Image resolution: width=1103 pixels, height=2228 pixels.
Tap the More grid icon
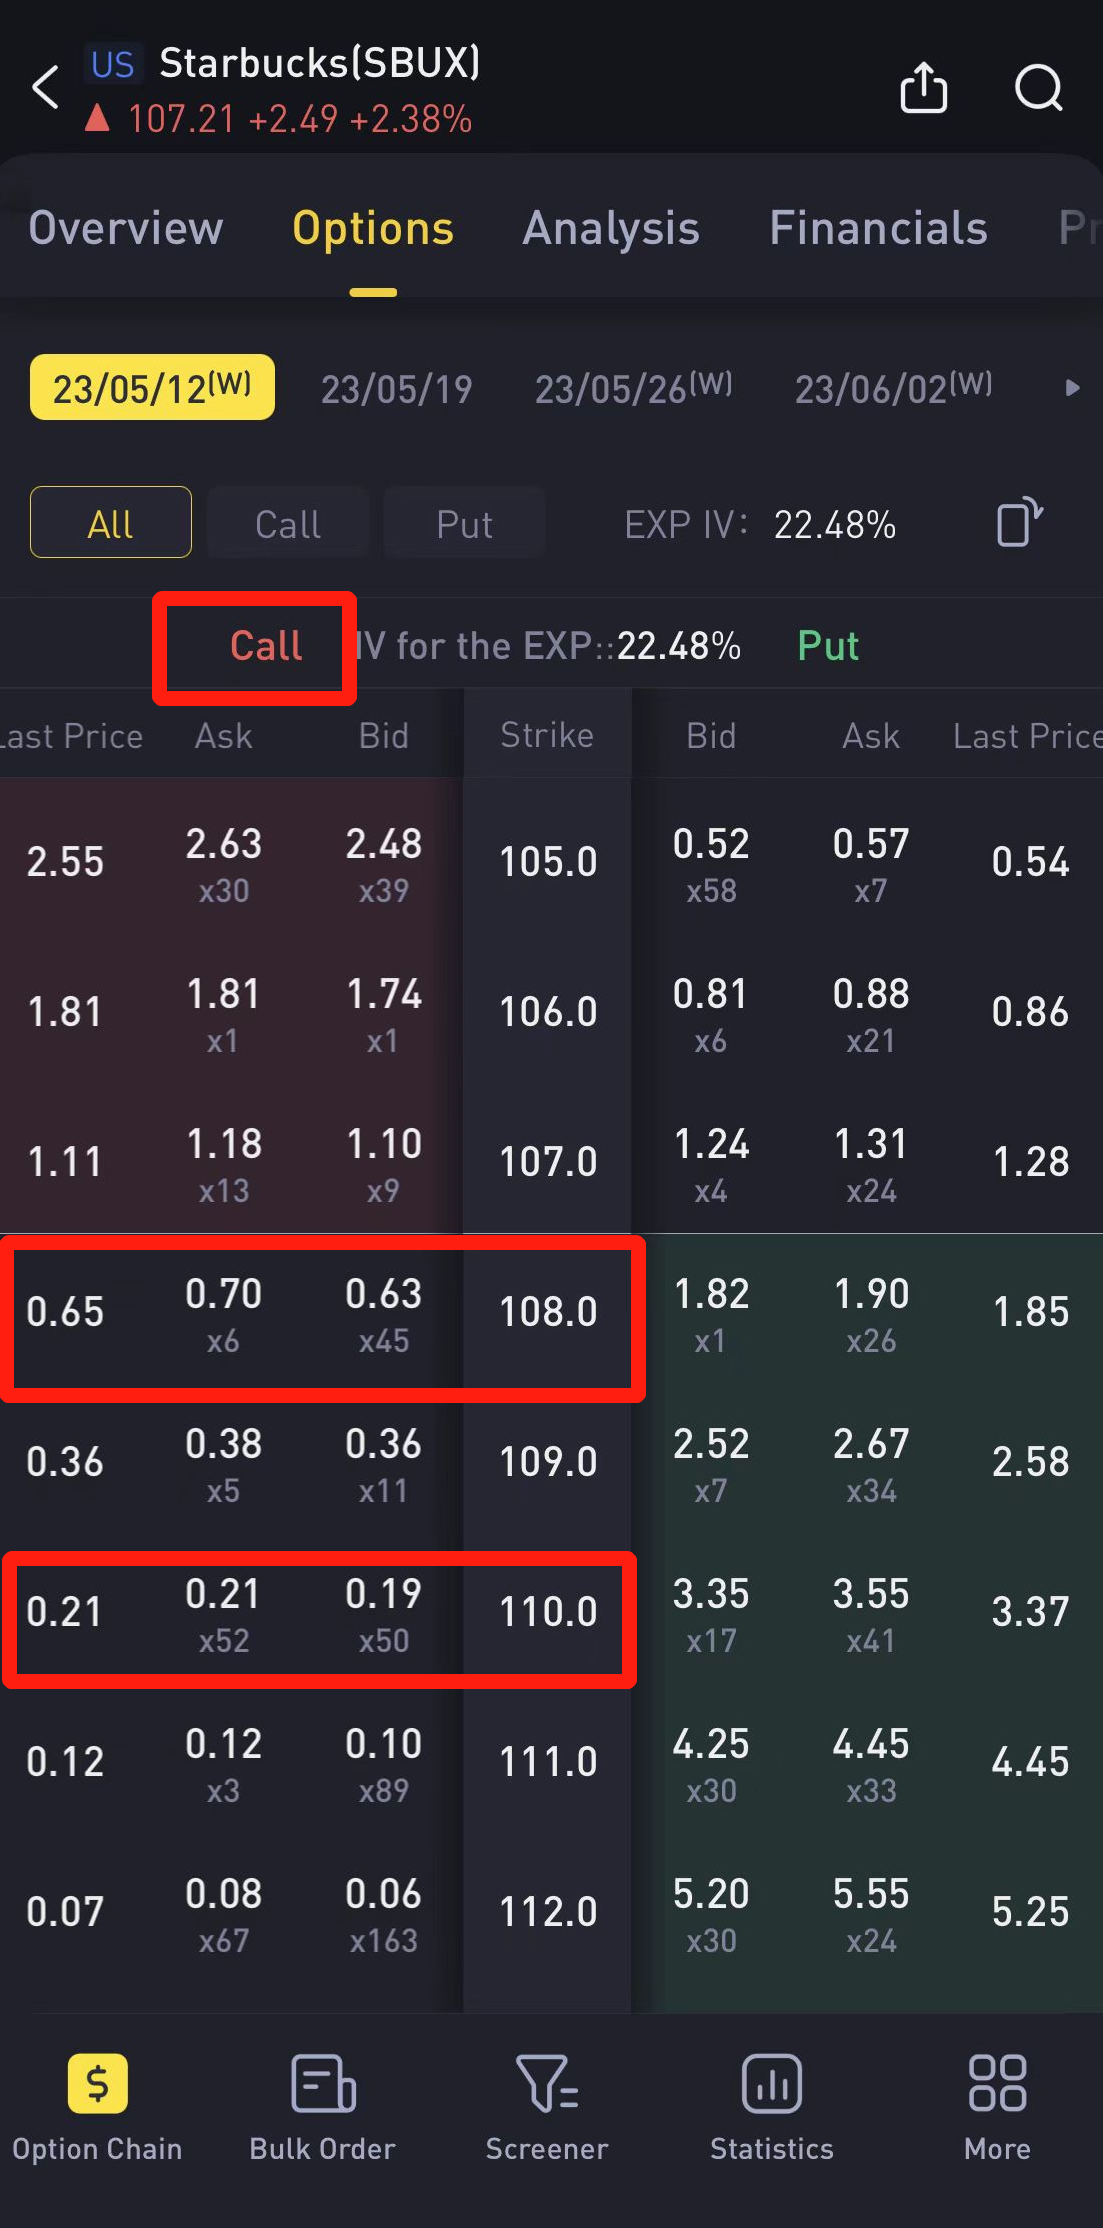click(997, 2085)
